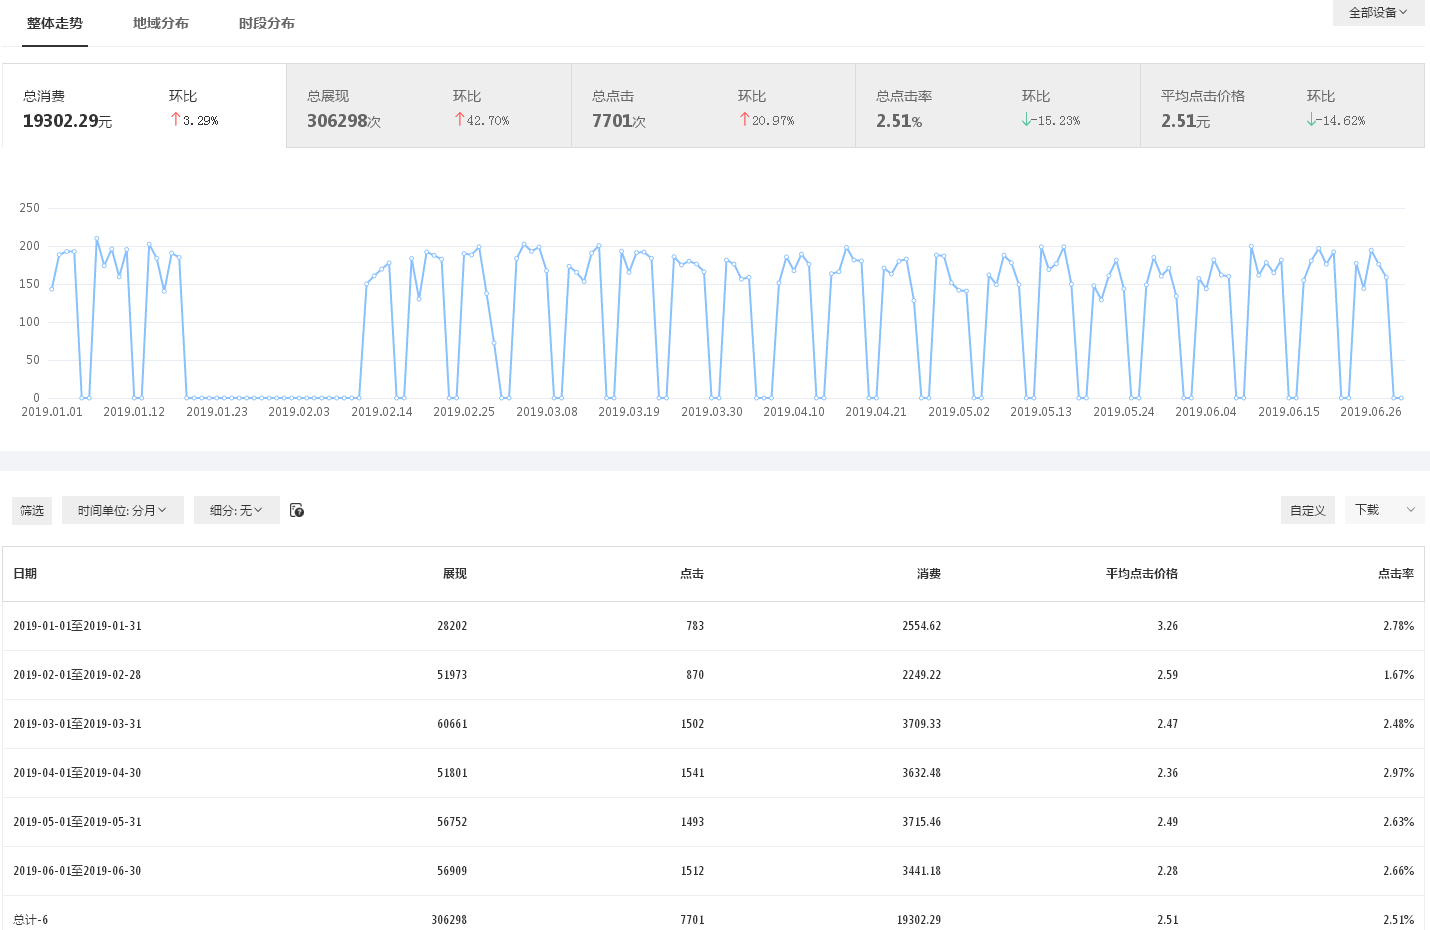Select the 2019-01-01至2019-01-31 date row
1430x930 pixels.
pos(713,626)
